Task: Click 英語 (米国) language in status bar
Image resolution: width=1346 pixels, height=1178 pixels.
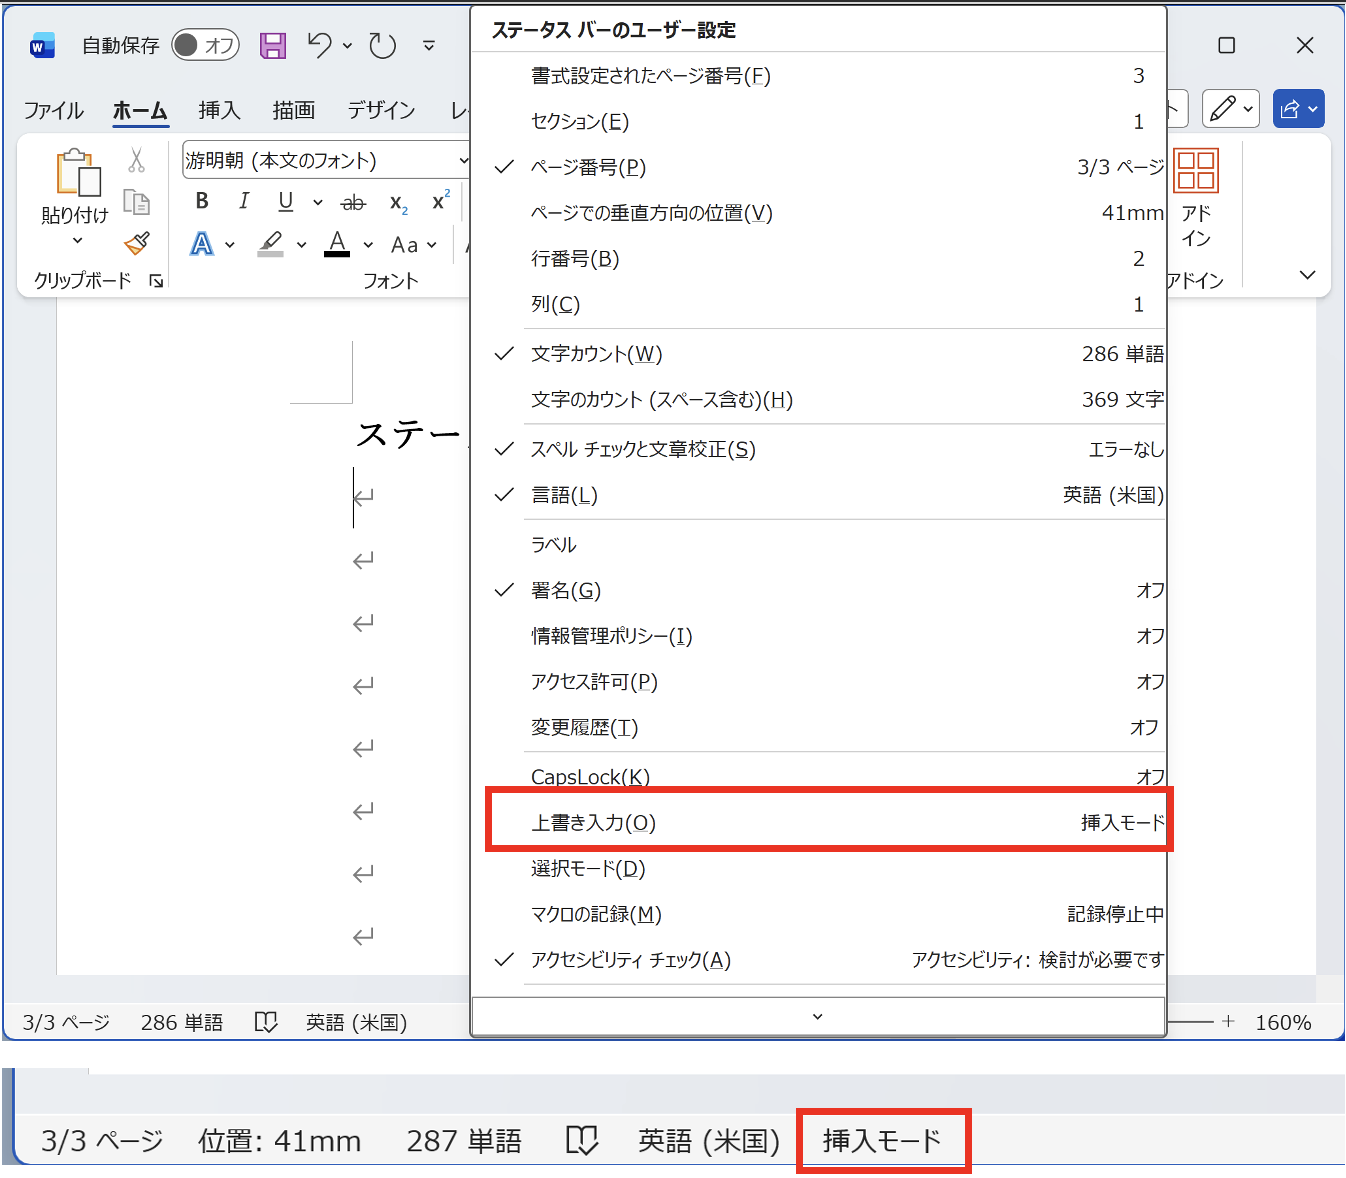Action: pos(356,1022)
